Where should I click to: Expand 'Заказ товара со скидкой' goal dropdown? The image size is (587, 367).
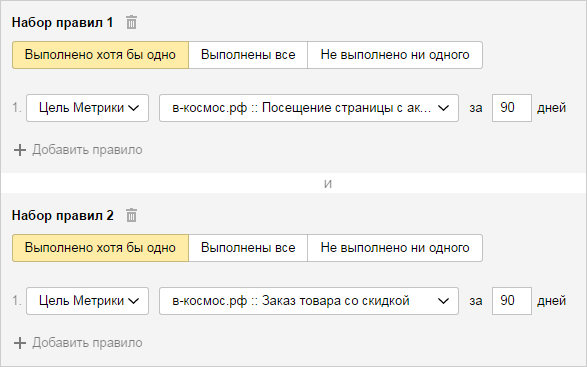click(309, 301)
